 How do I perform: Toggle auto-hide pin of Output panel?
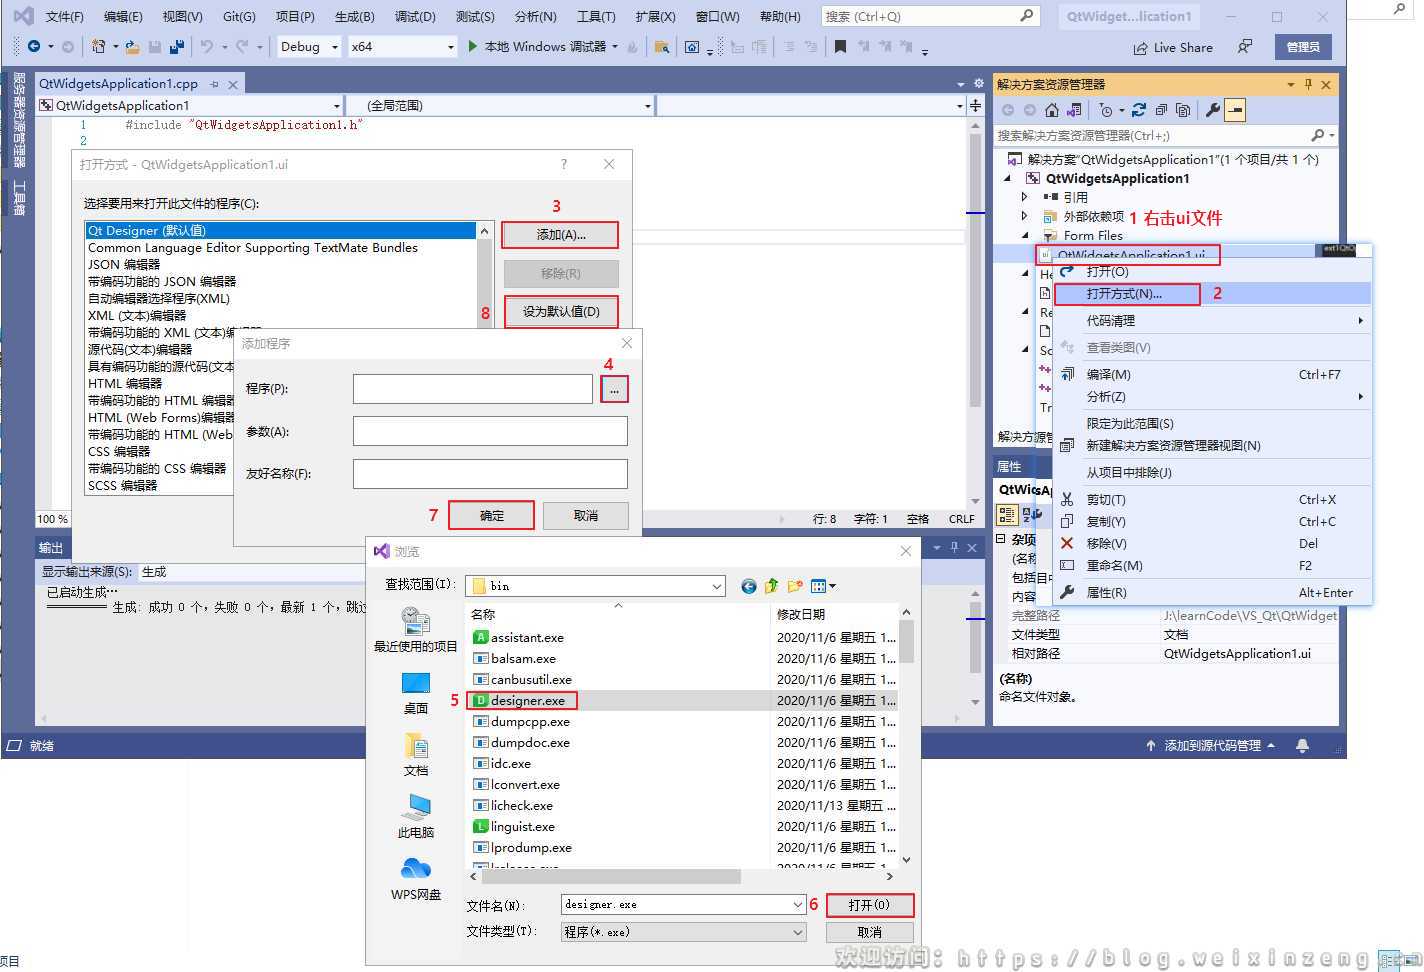tap(954, 548)
